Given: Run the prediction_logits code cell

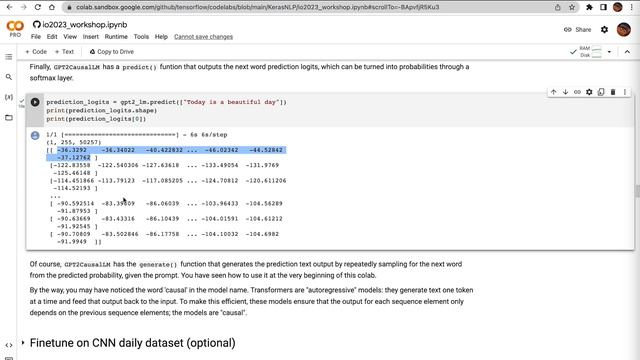Looking at the screenshot, I should [35, 102].
